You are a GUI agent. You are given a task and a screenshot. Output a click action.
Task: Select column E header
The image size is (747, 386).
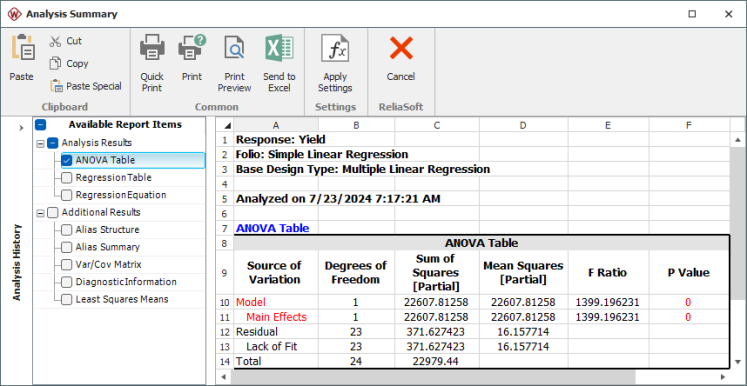608,125
